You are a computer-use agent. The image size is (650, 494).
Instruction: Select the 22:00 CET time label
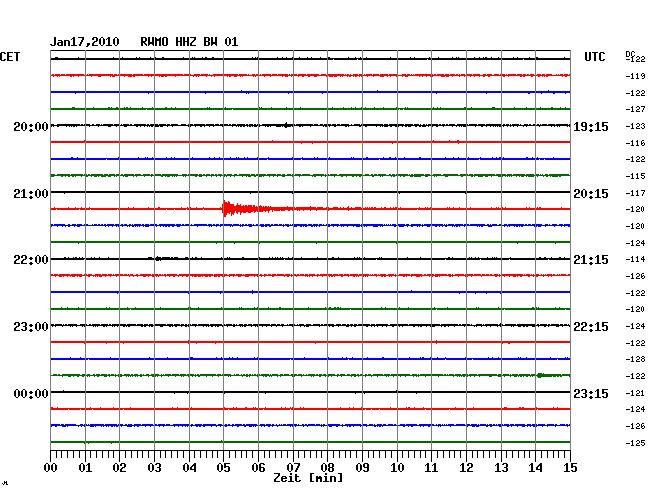[x=31, y=260]
